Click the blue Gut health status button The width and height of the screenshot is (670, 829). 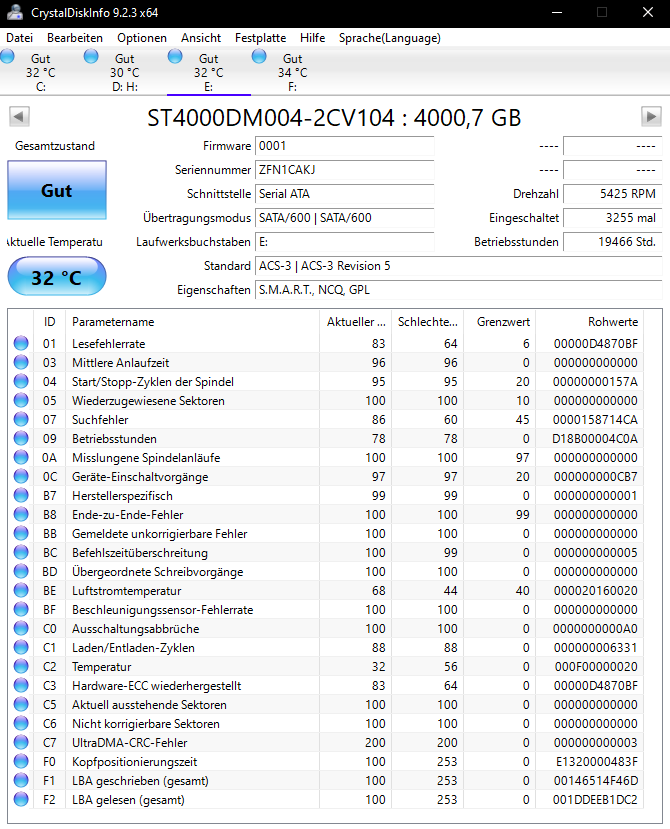(57, 190)
